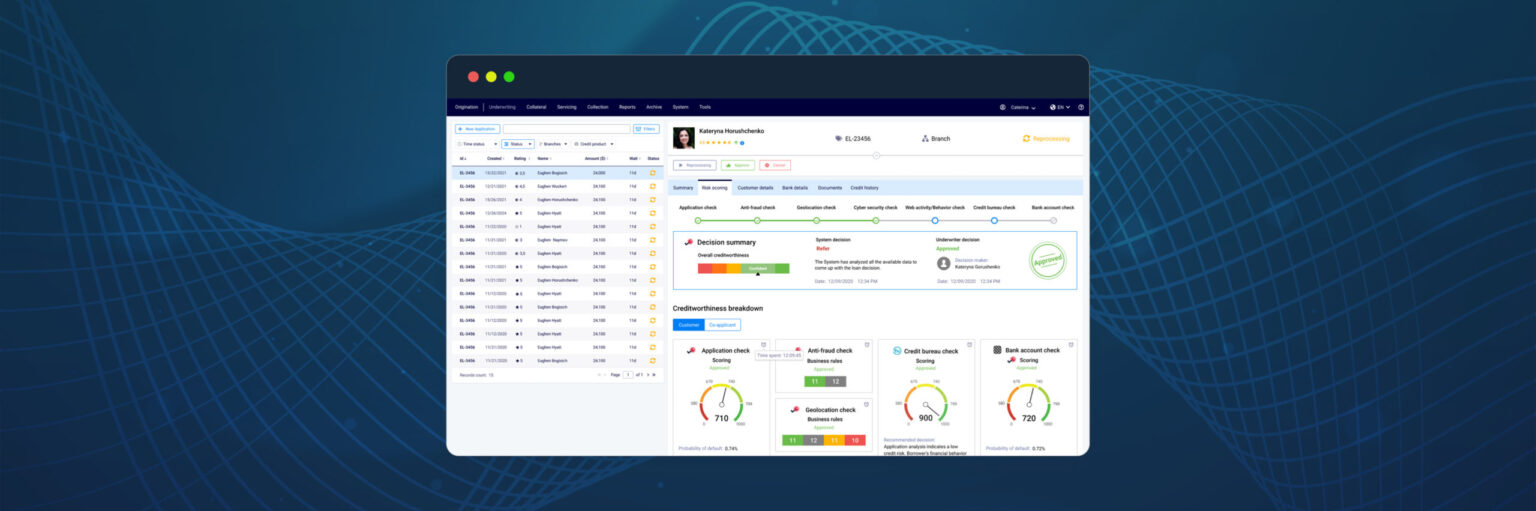Switch breakdown to Customer
Viewport: 1536px width, 511px height.
click(x=689, y=325)
